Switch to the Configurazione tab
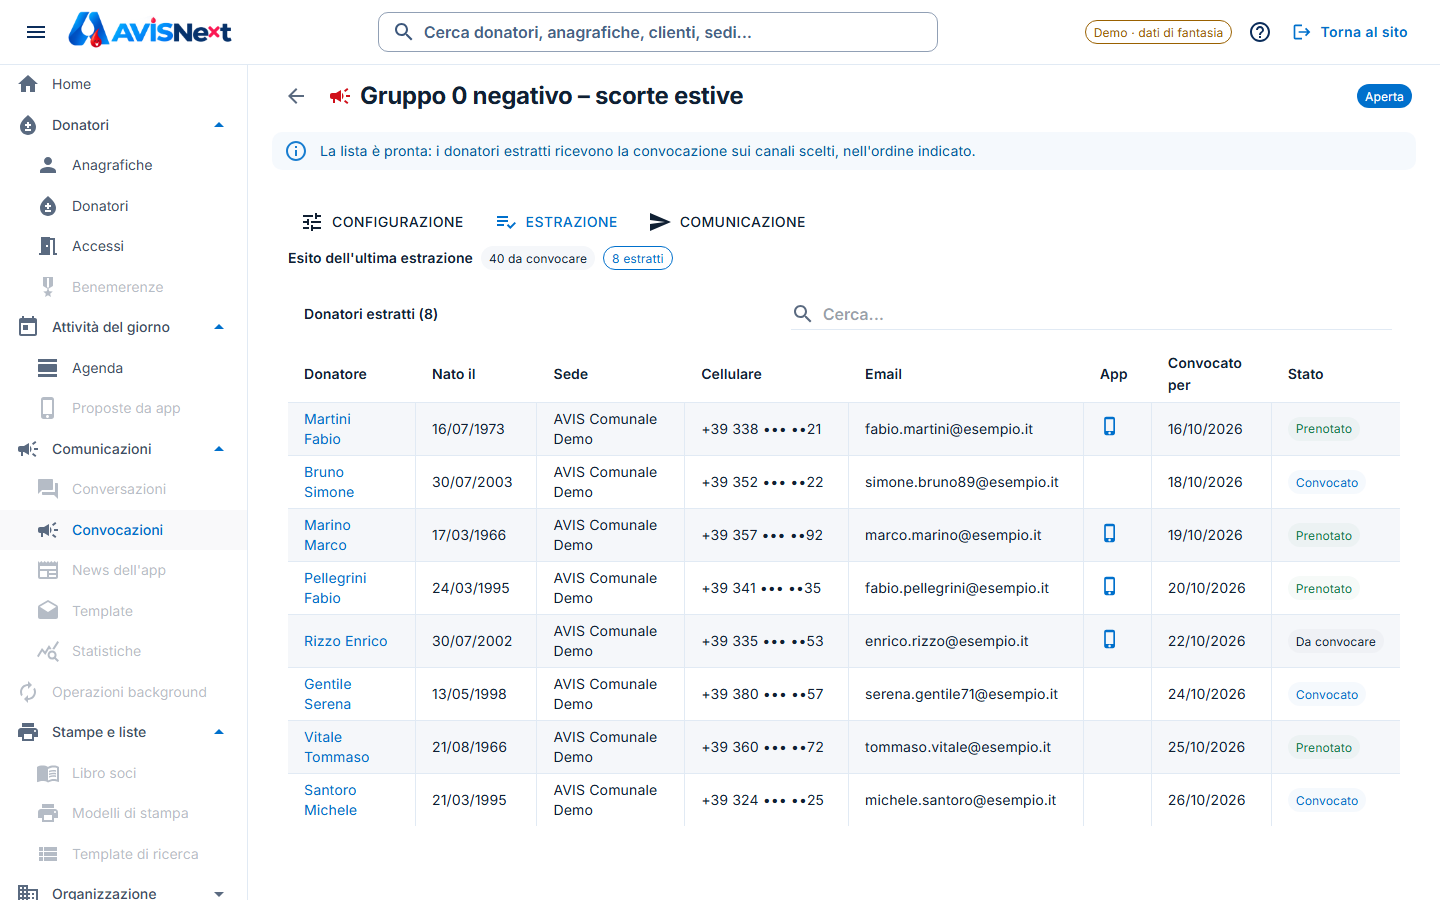Viewport: 1440px width, 900px height. (x=383, y=222)
